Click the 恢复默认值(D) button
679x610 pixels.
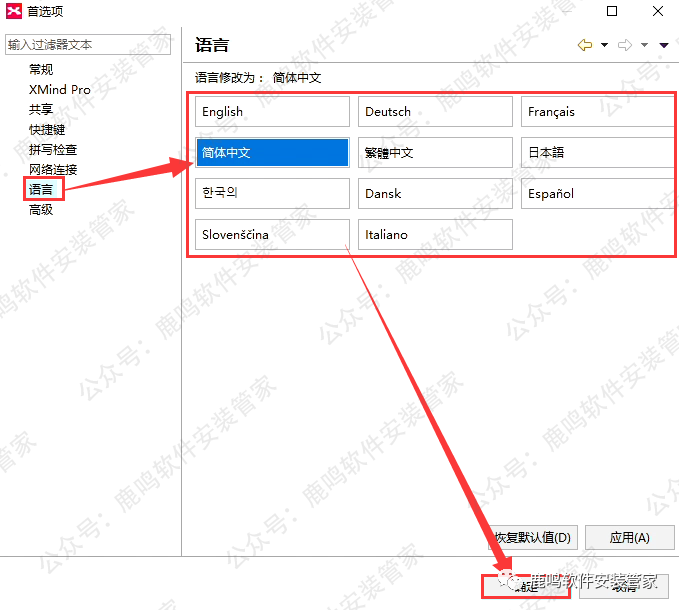tap(533, 538)
